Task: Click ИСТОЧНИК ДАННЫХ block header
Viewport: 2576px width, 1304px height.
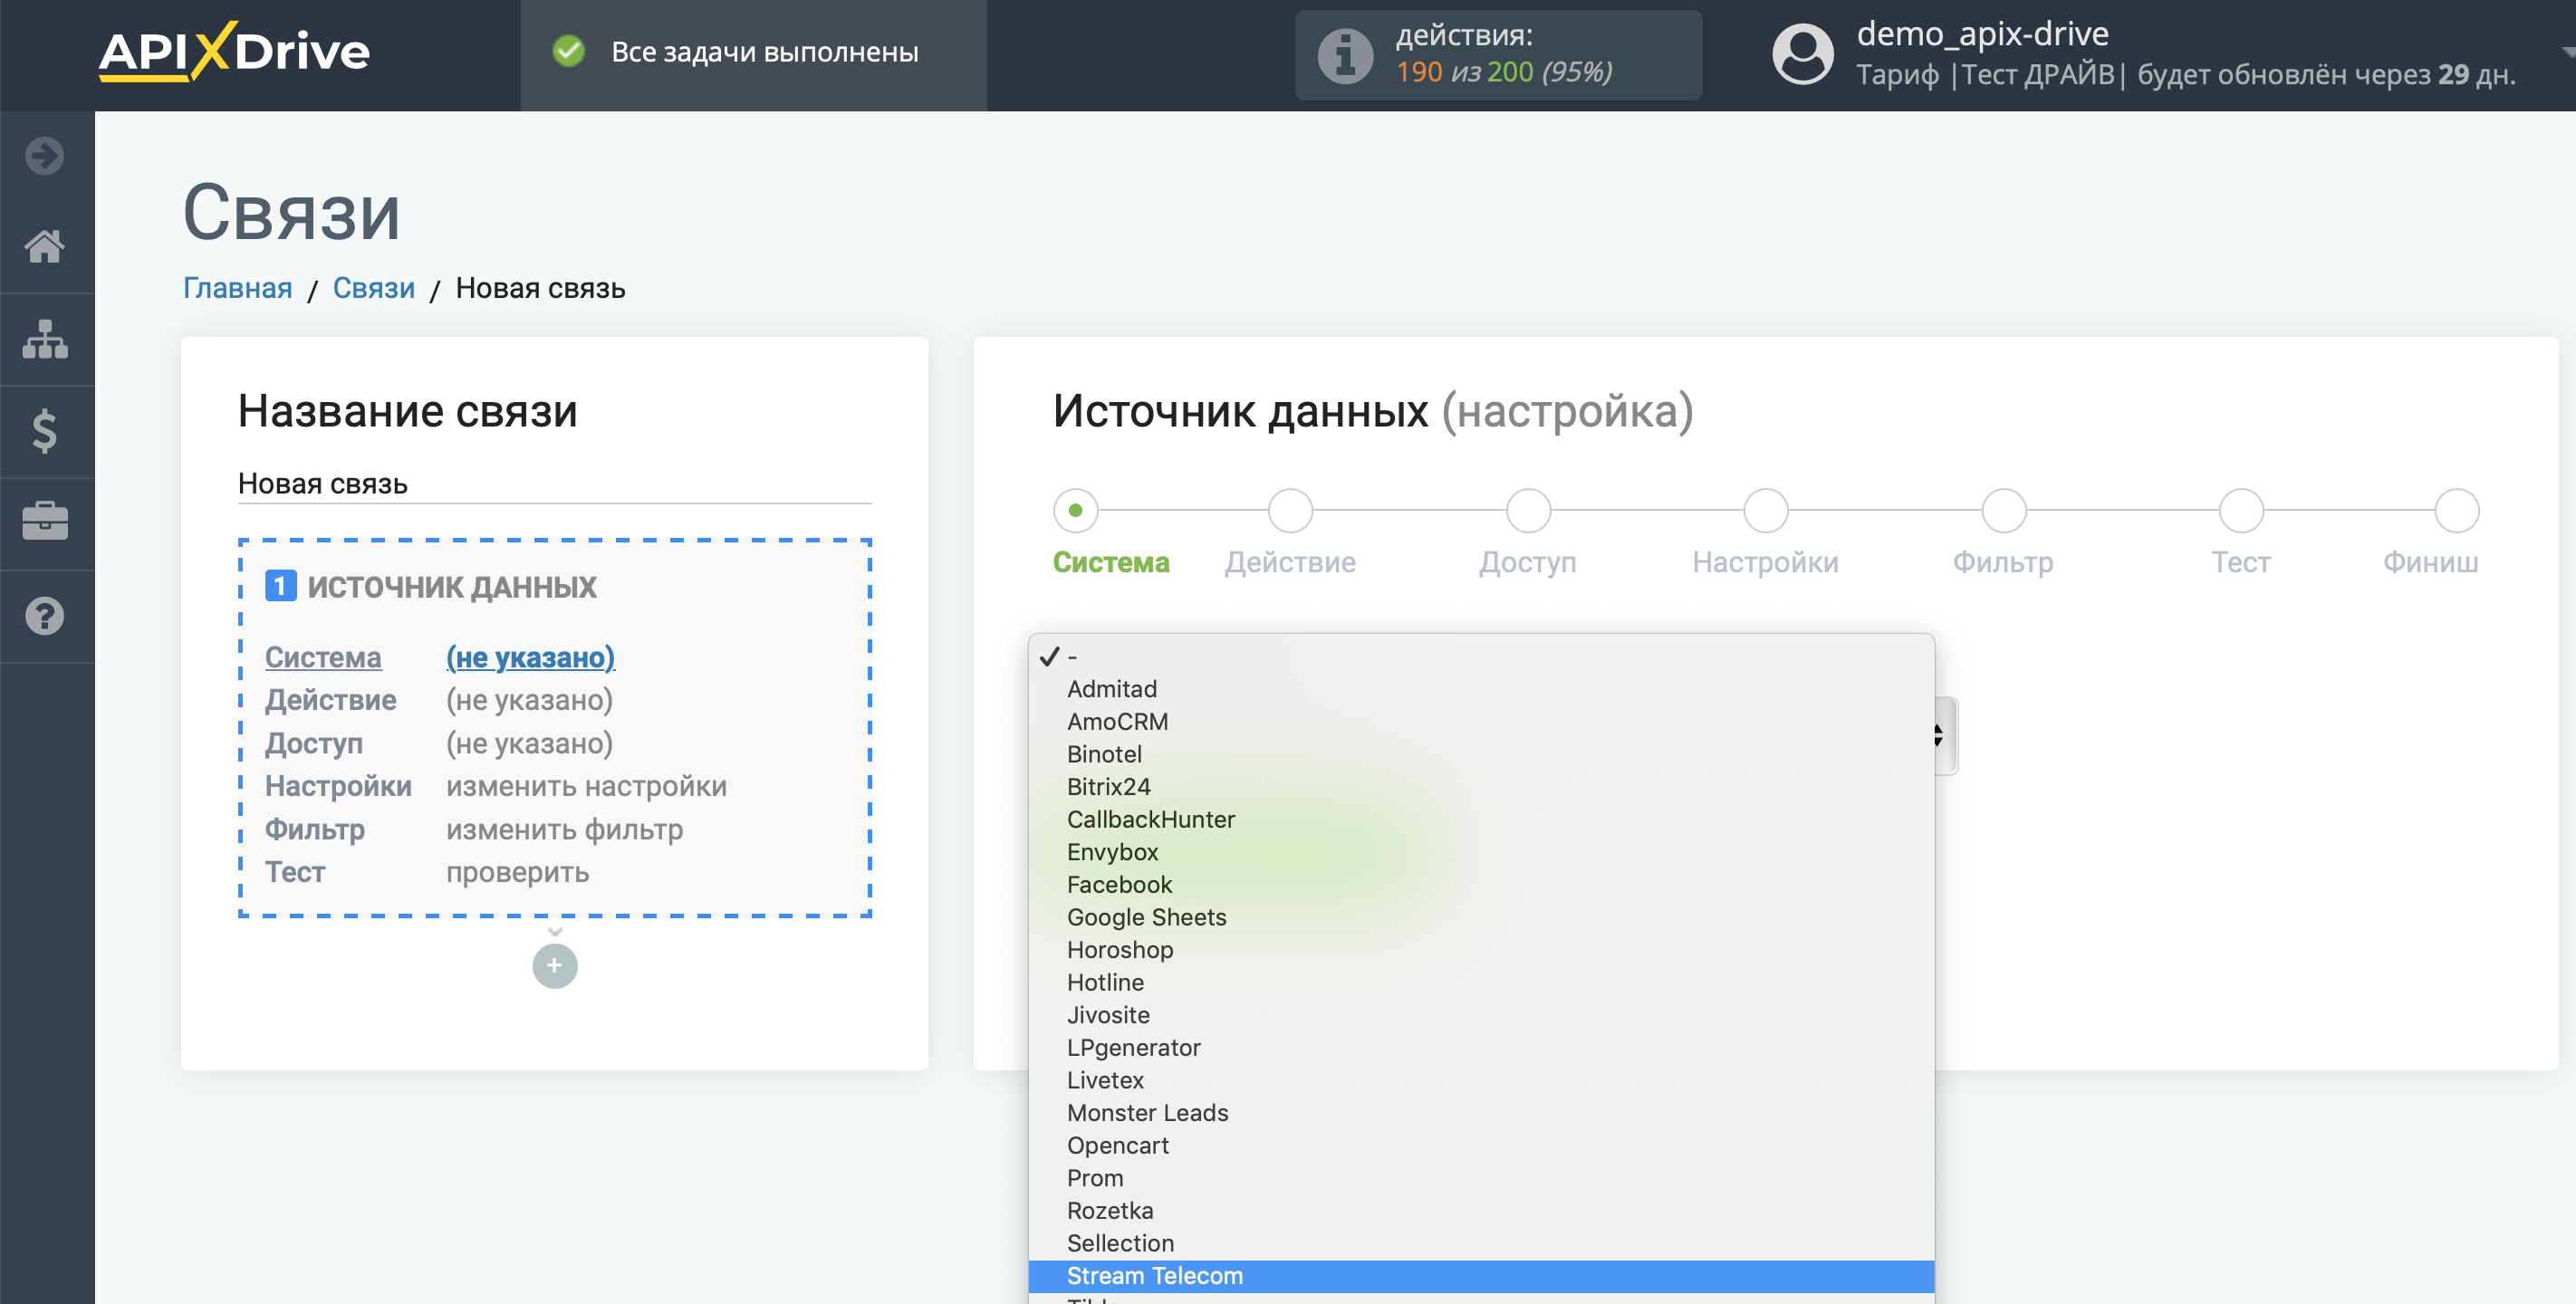Action: [x=452, y=586]
